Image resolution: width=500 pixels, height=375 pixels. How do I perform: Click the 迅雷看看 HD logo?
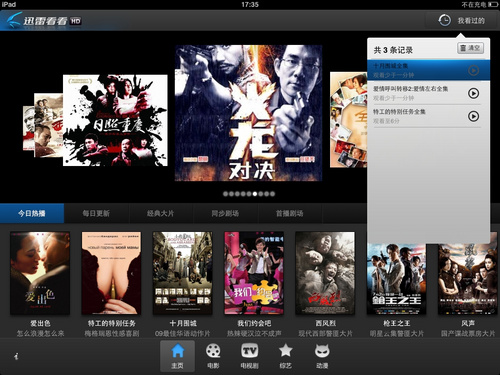coord(44,21)
